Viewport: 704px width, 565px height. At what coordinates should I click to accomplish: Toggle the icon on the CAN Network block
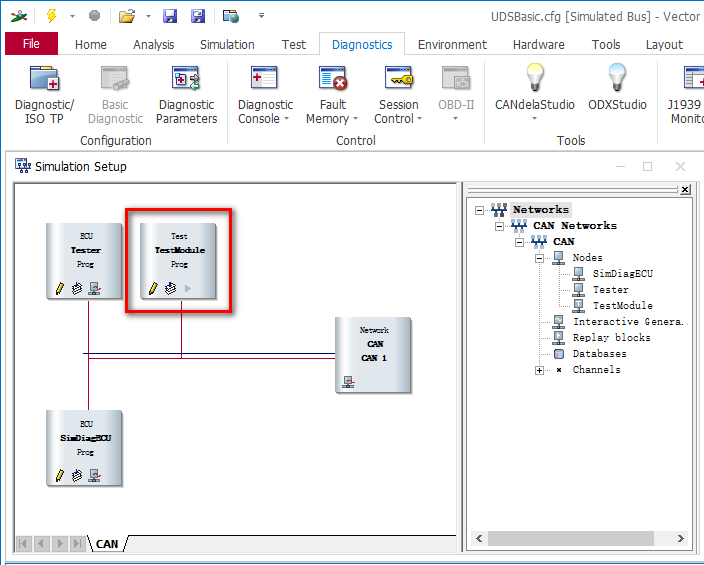(x=348, y=382)
